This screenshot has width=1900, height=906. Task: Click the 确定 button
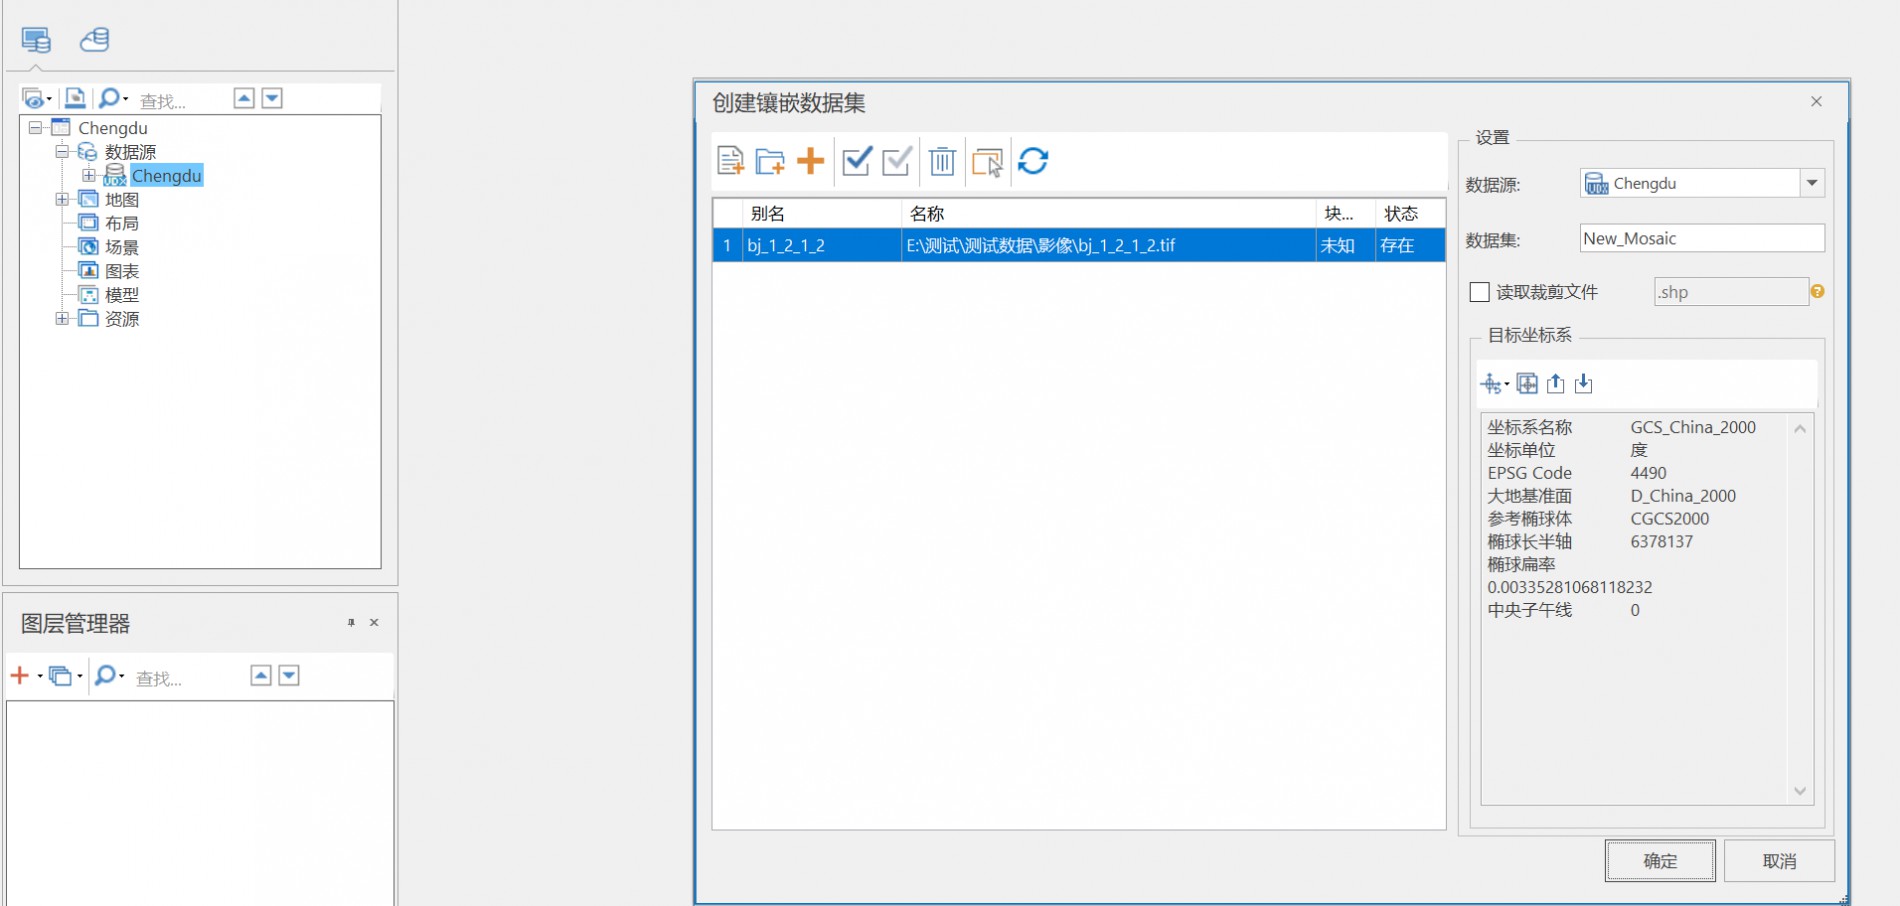pyautogui.click(x=1660, y=861)
